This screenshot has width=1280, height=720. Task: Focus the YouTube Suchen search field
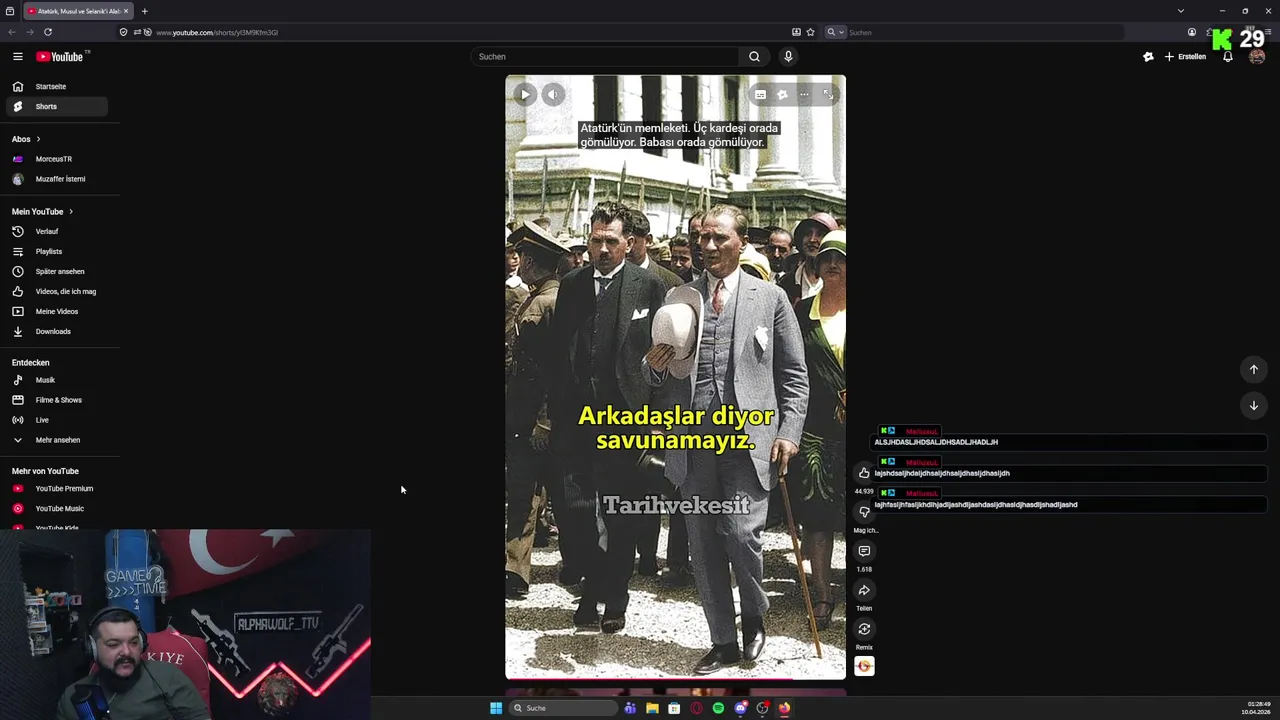tap(606, 57)
